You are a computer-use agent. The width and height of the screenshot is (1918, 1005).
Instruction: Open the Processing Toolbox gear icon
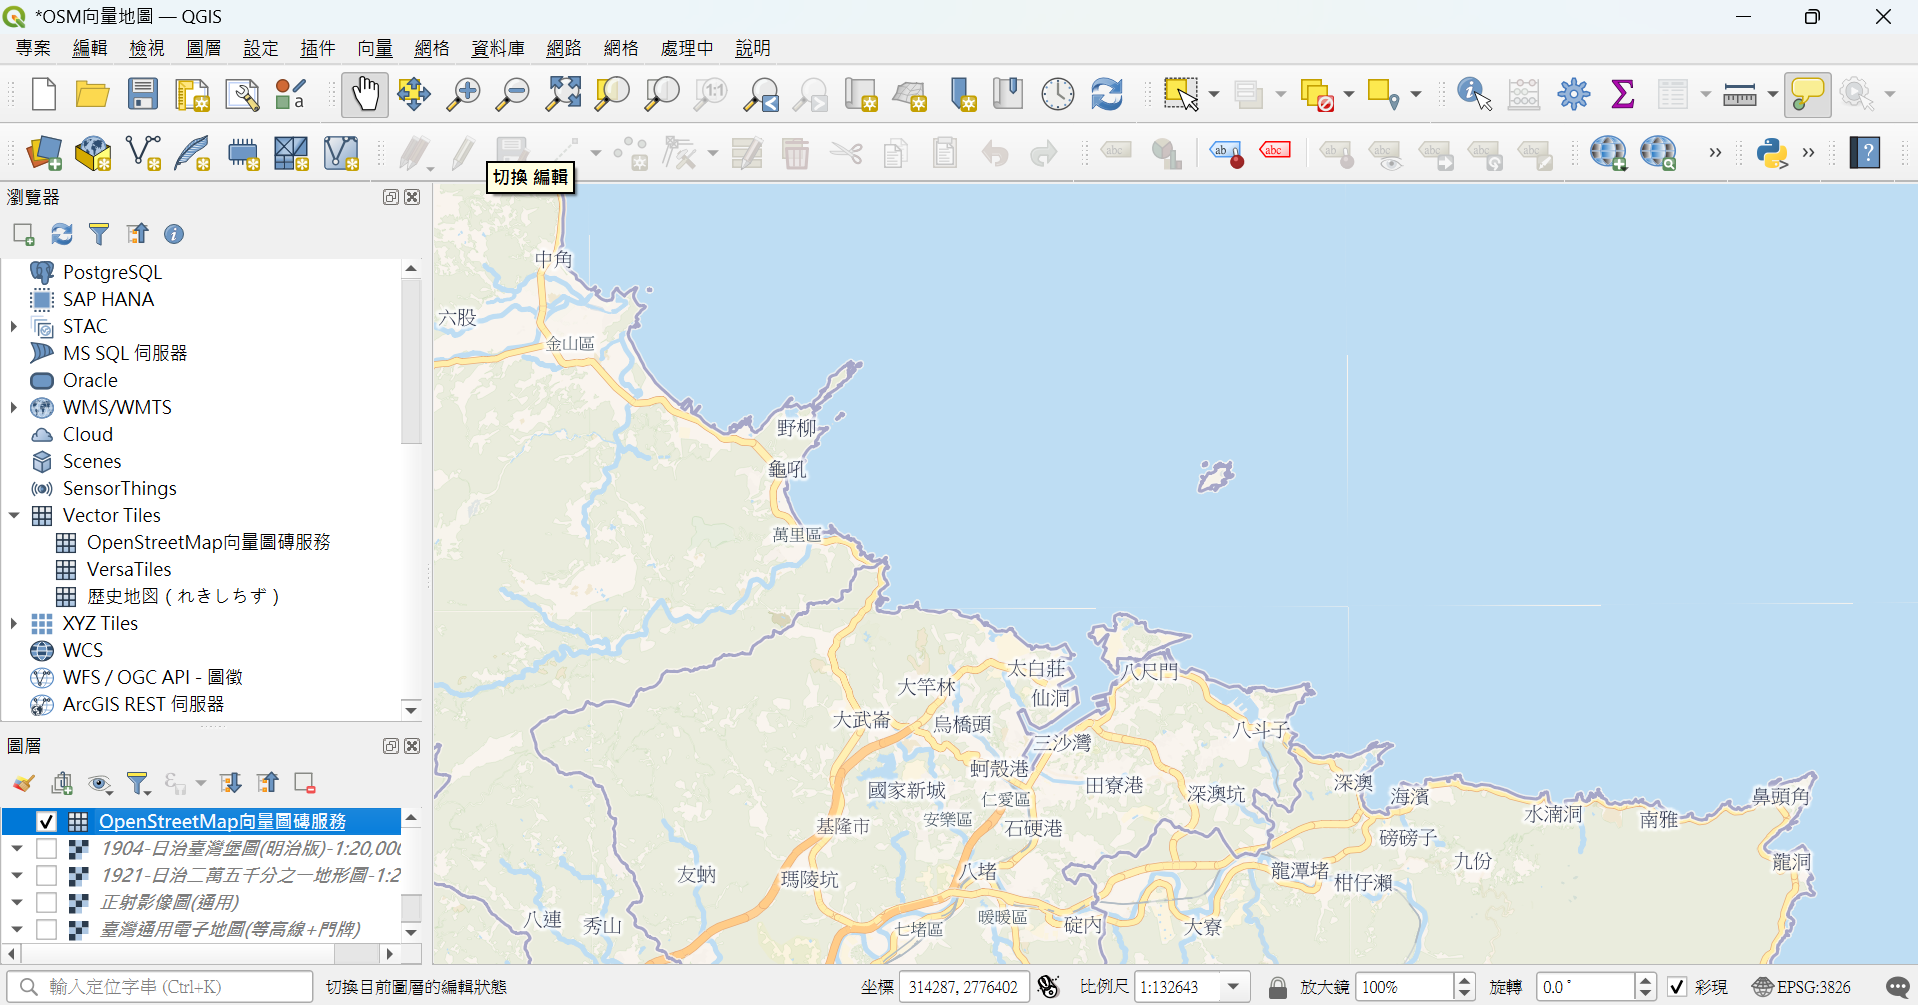1573,95
